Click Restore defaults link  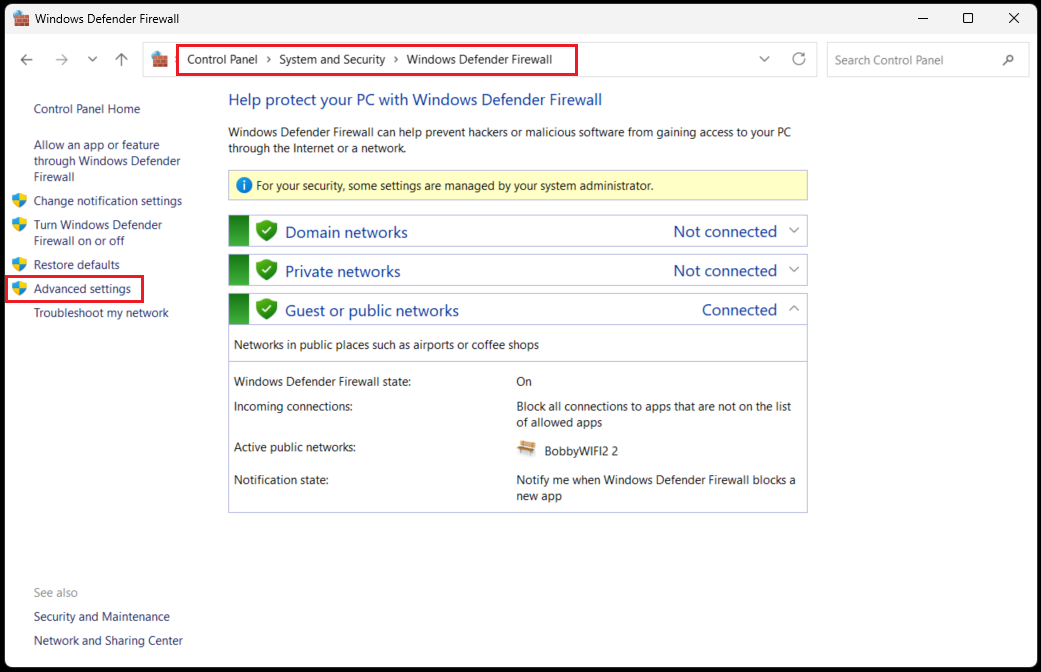click(x=76, y=265)
